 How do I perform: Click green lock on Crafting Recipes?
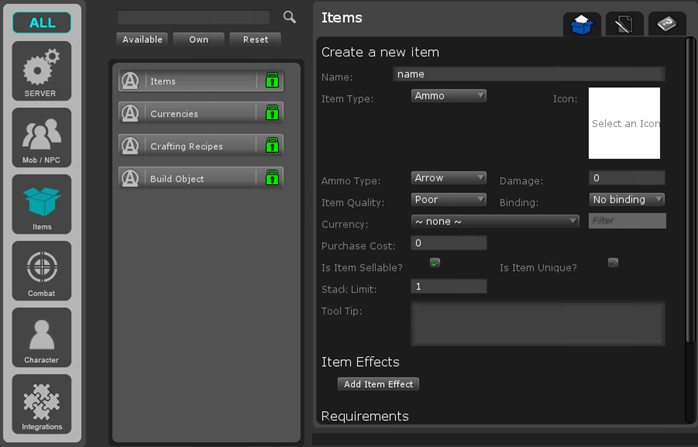point(271,146)
